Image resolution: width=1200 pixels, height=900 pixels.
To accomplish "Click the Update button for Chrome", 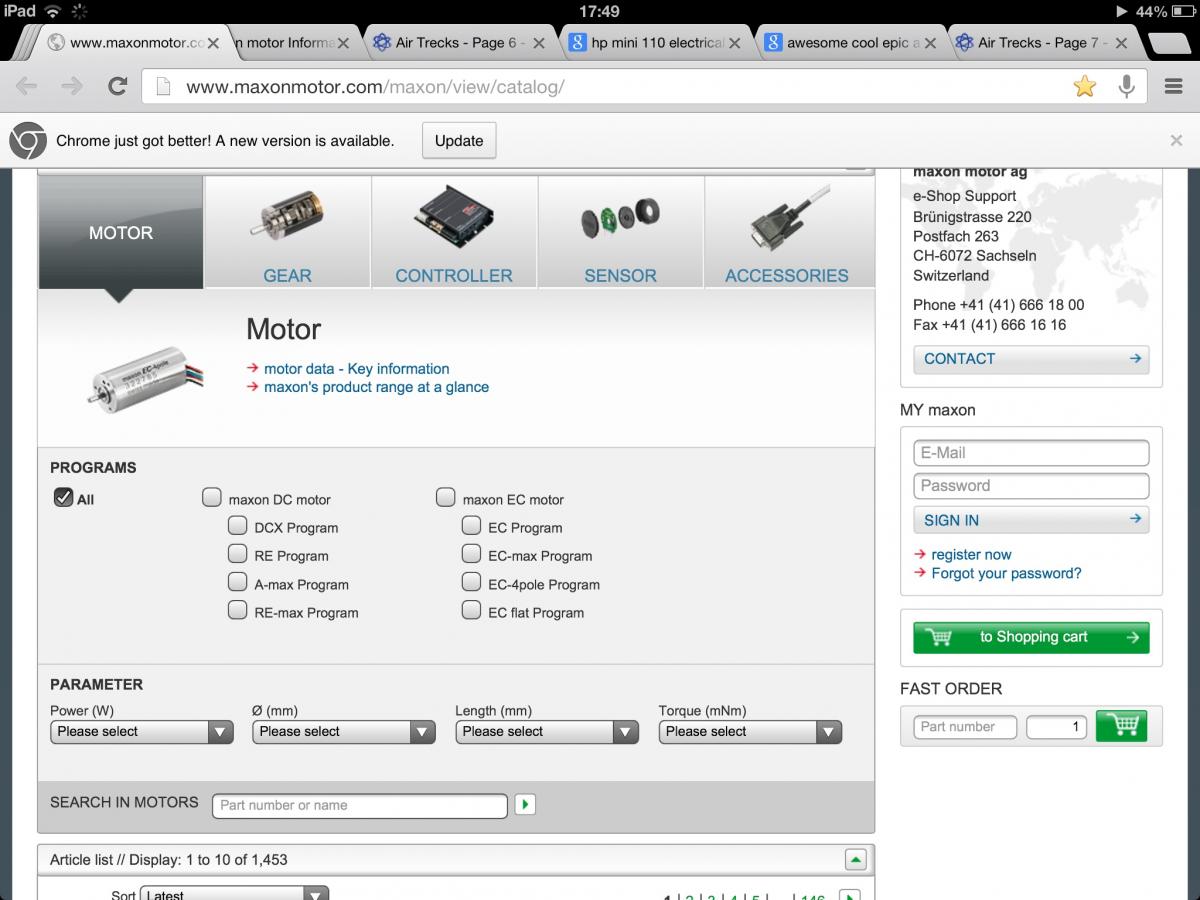I will pyautogui.click(x=459, y=141).
